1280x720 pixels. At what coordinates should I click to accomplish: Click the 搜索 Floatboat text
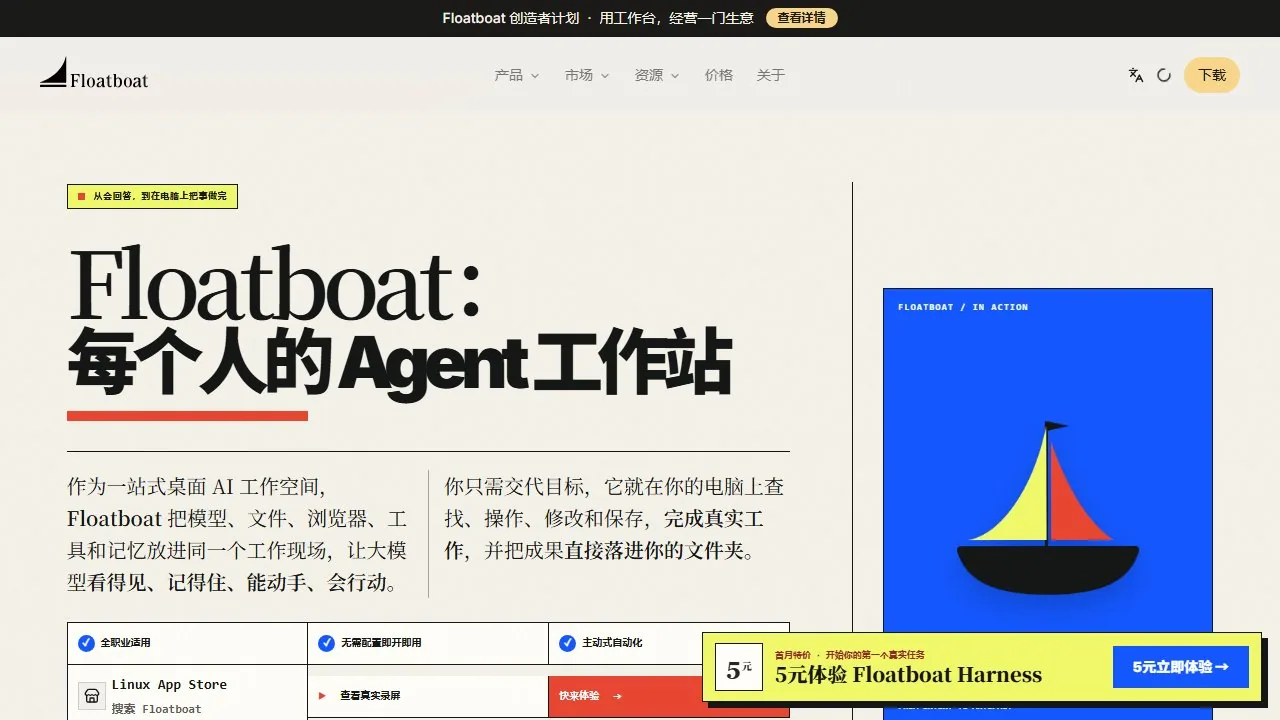click(156, 709)
